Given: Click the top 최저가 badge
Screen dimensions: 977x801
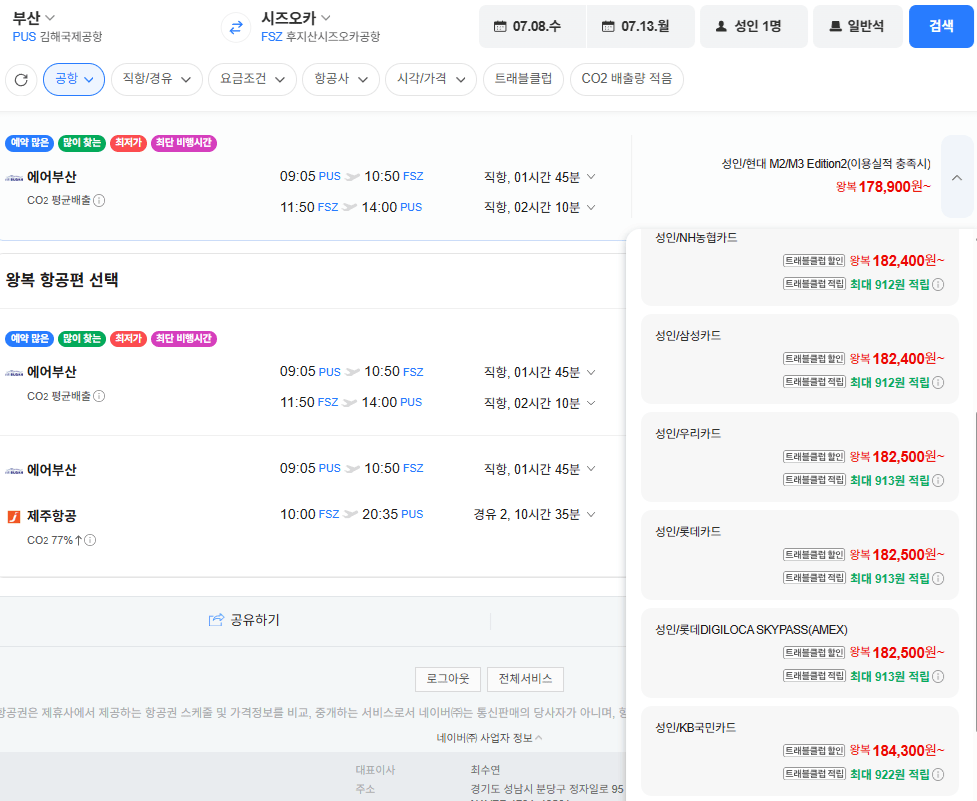Looking at the screenshot, I should (x=128, y=143).
